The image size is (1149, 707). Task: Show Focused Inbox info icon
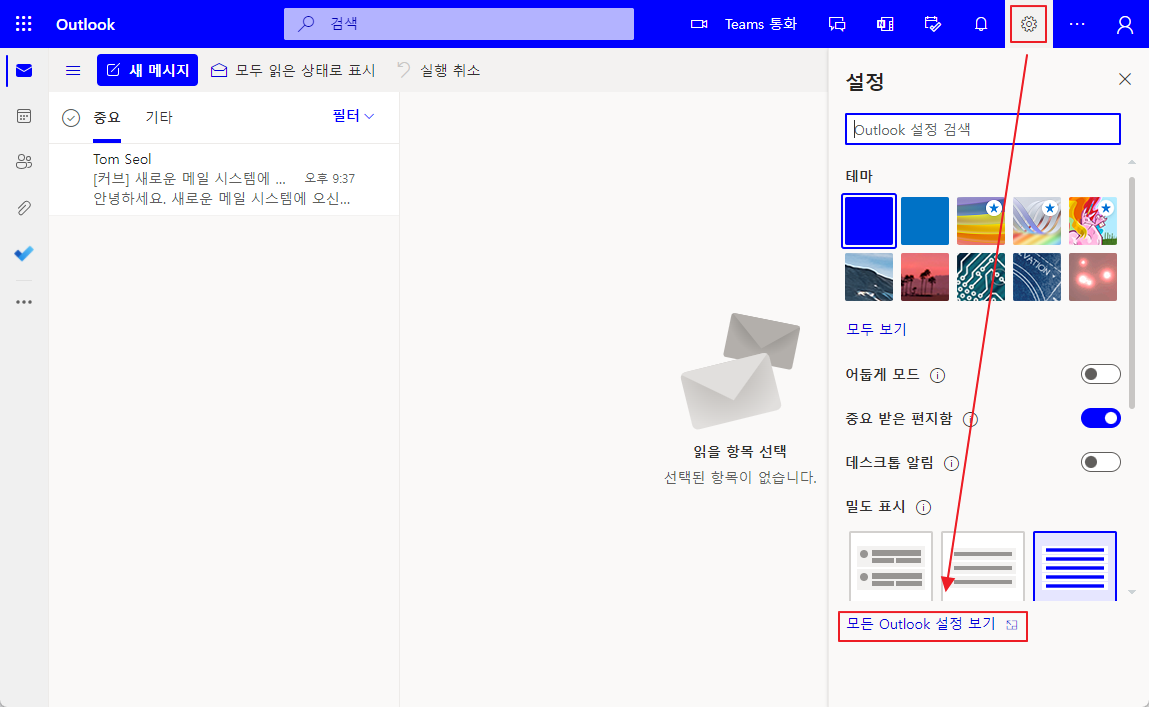970,420
